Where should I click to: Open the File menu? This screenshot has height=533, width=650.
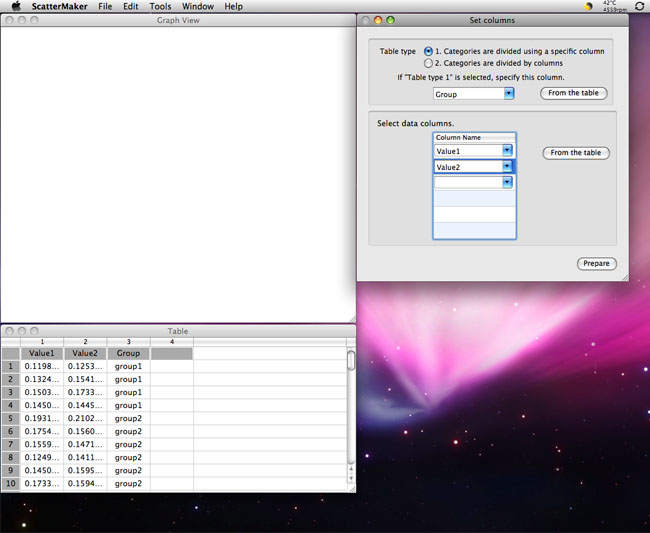pyautogui.click(x=105, y=6)
